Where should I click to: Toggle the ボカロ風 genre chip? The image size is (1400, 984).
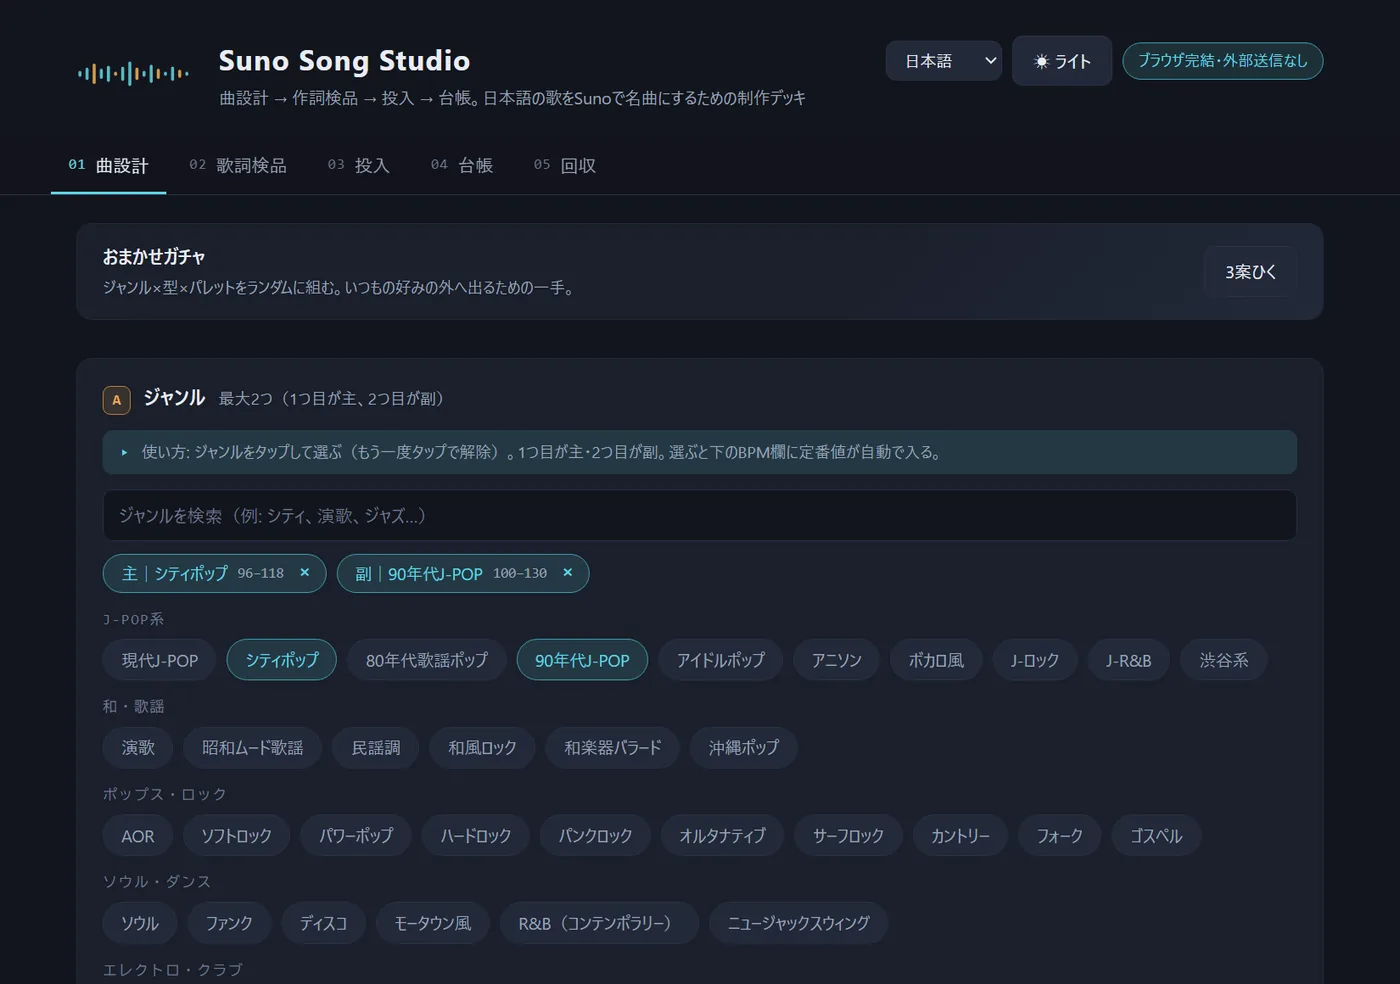pos(936,660)
